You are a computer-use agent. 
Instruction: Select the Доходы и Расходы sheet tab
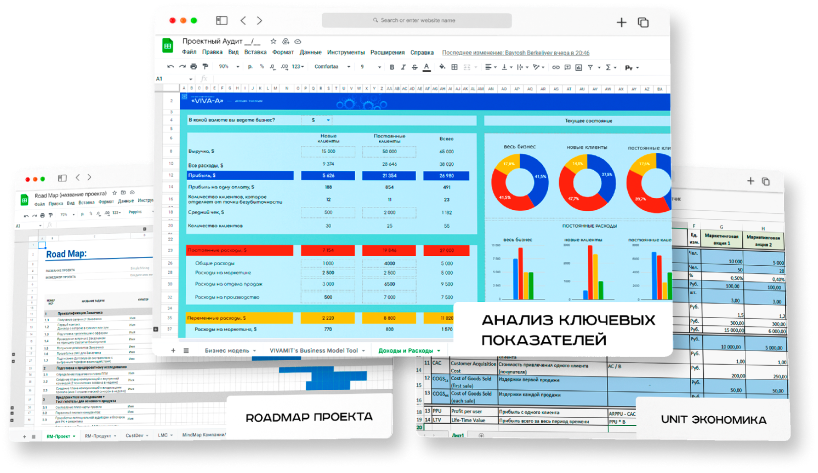(407, 351)
